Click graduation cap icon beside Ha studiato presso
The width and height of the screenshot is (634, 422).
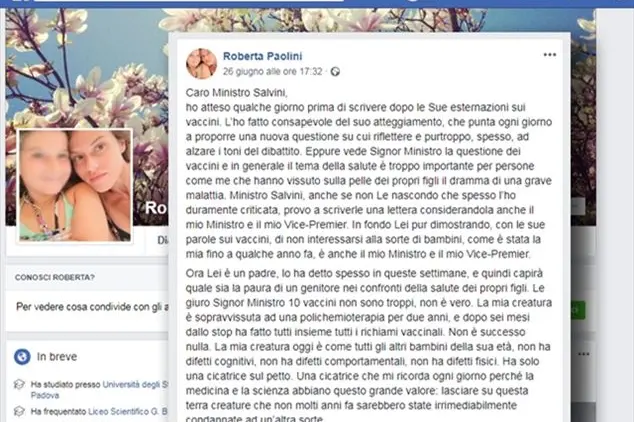point(19,384)
